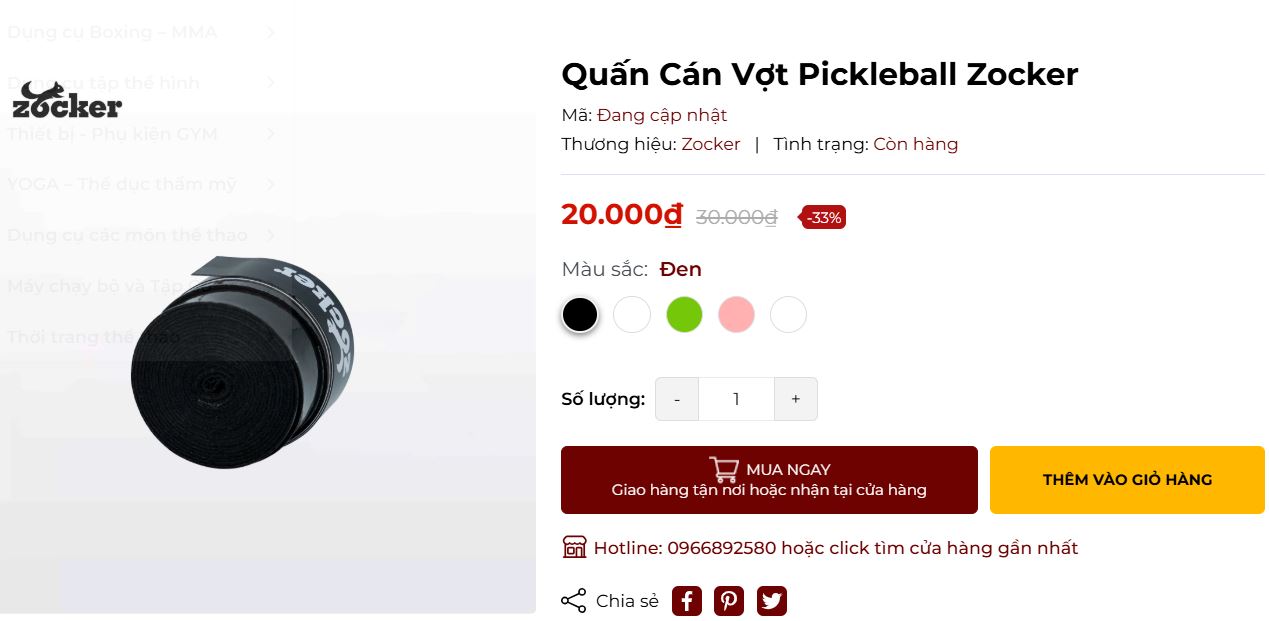The width and height of the screenshot is (1269, 621).
Task: Pick the first white color option
Action: [x=632, y=315]
